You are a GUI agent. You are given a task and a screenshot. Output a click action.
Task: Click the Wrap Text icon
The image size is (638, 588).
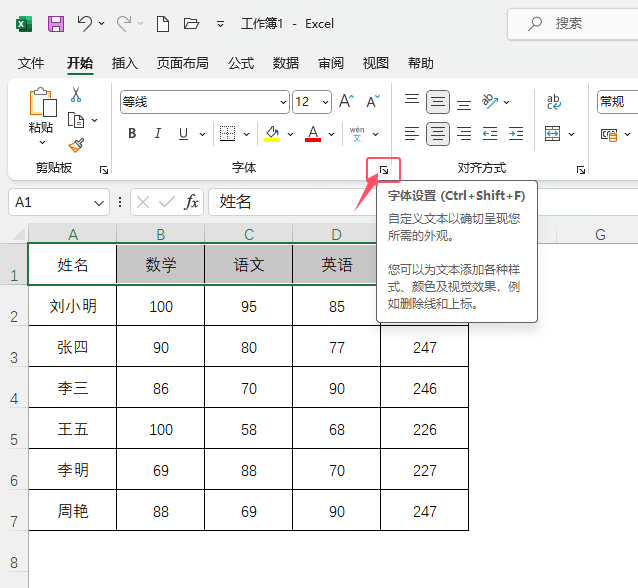pos(554,102)
